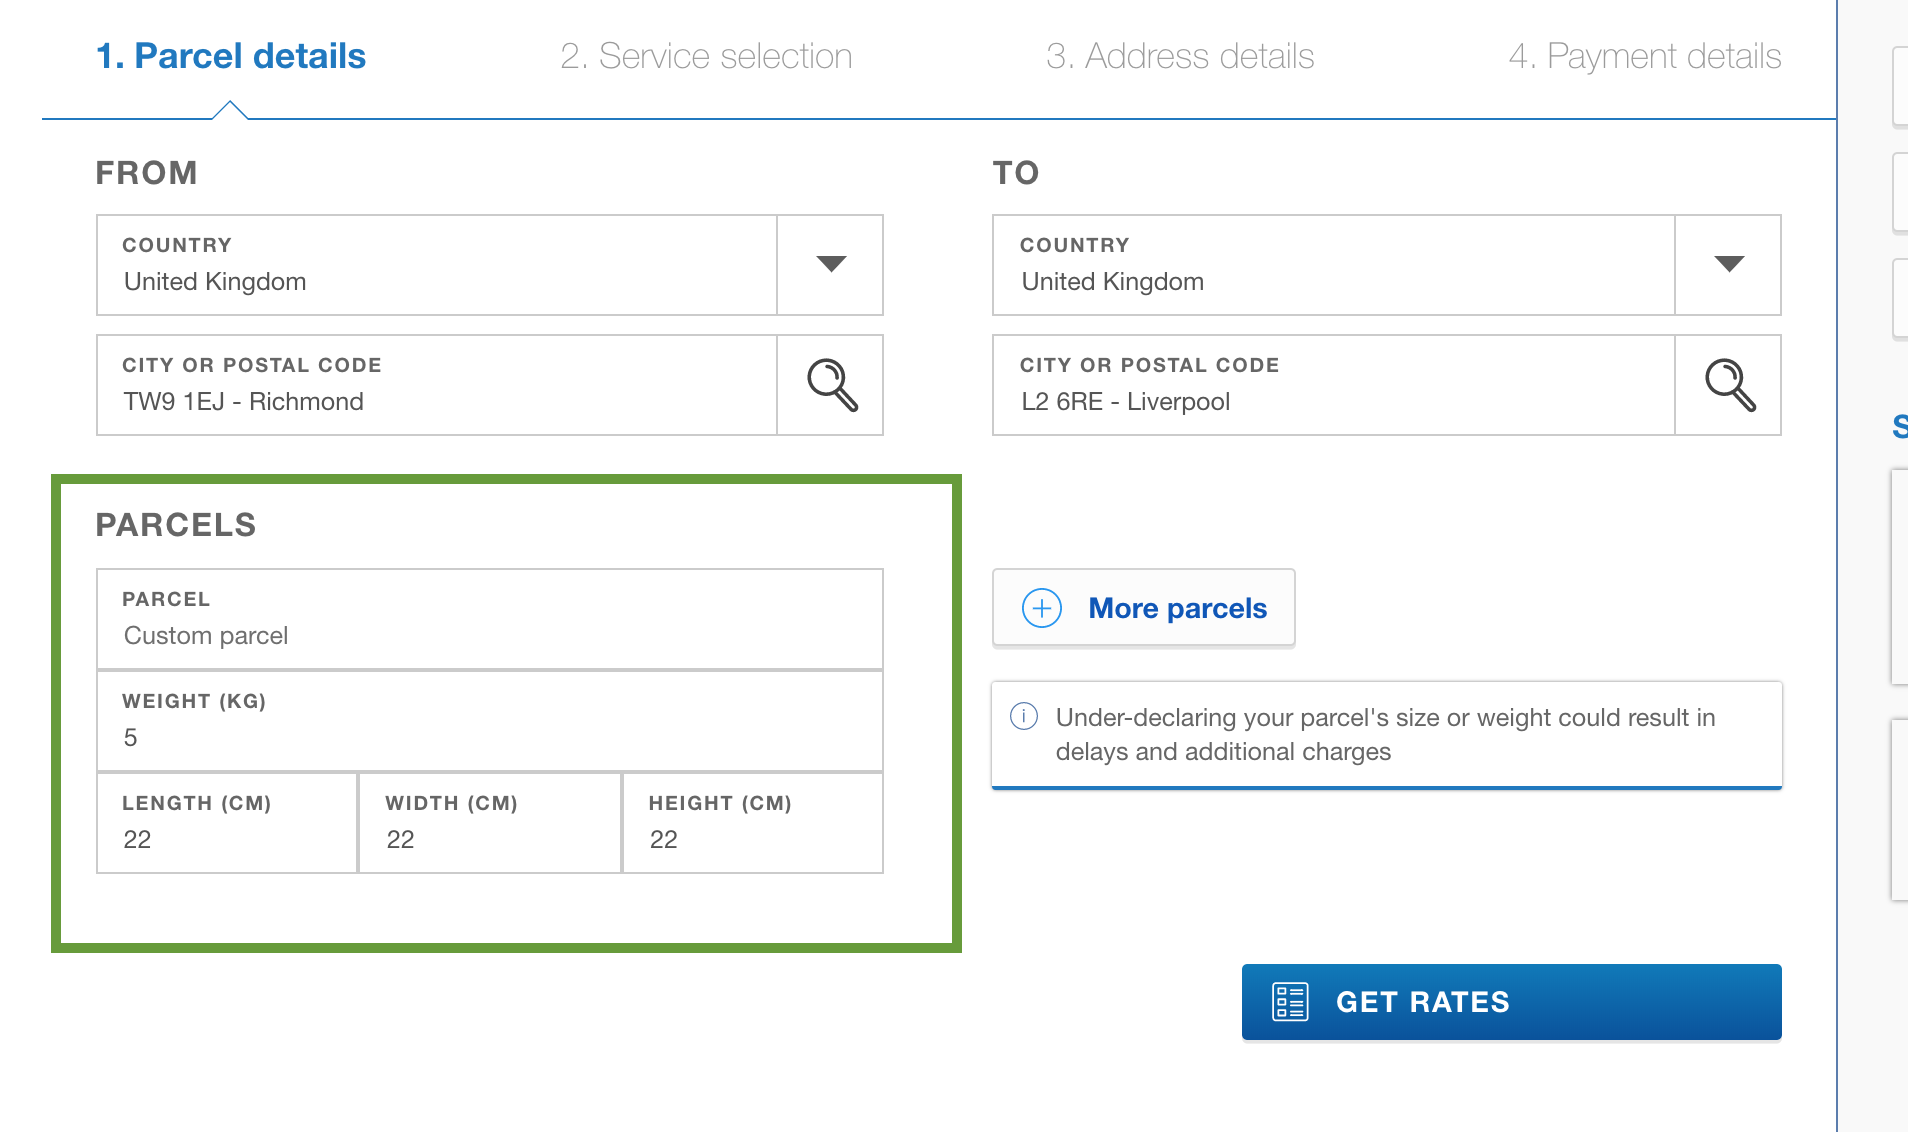Go to Address details step
This screenshot has height=1132, width=1908.
coord(1180,56)
